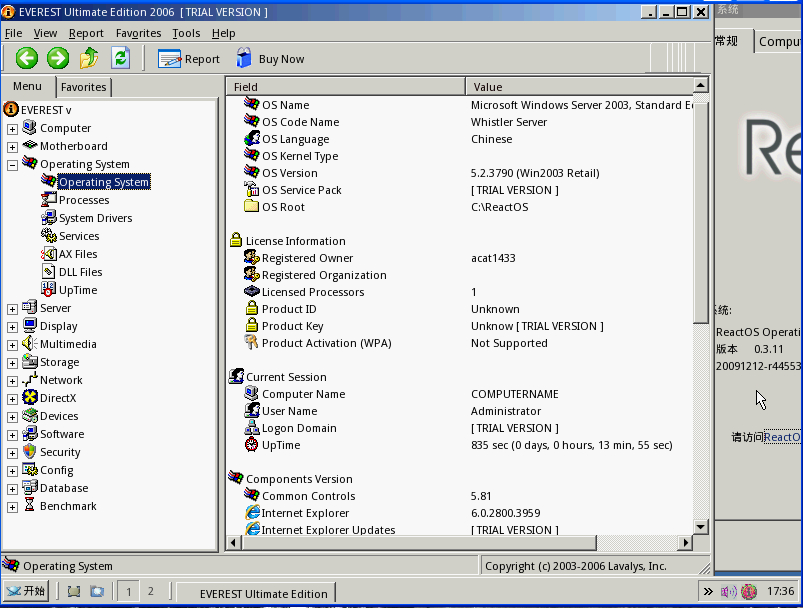Open the Start button on the taskbar

pyautogui.click(x=26, y=592)
